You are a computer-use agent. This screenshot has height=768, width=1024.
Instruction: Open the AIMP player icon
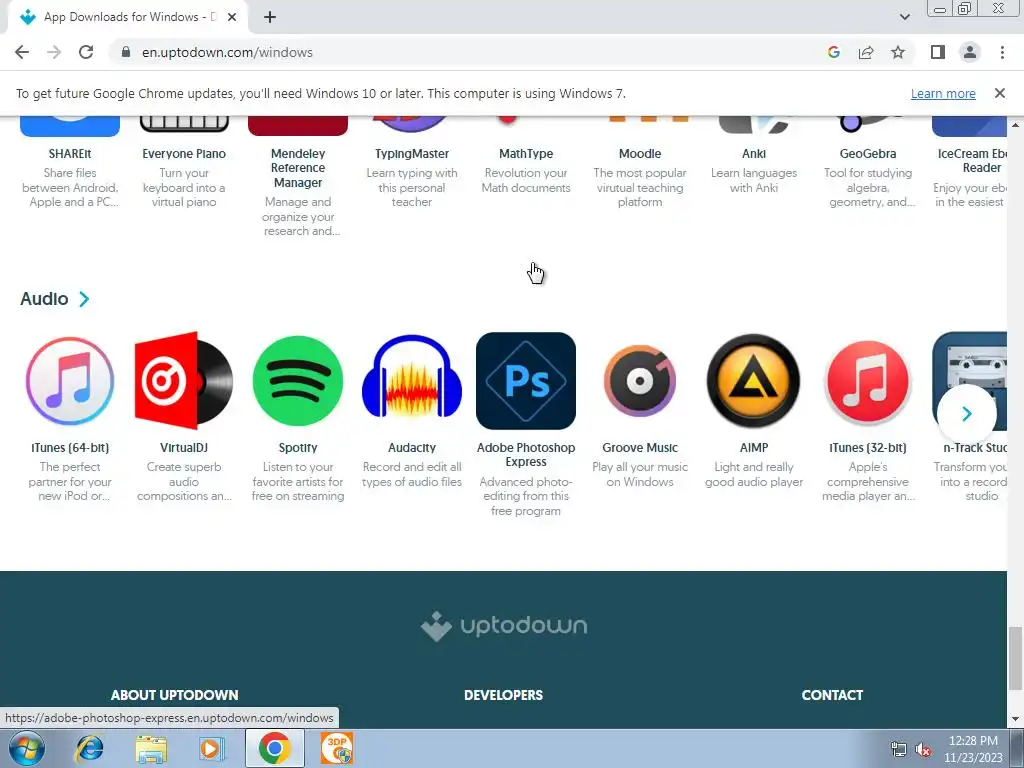coord(754,381)
